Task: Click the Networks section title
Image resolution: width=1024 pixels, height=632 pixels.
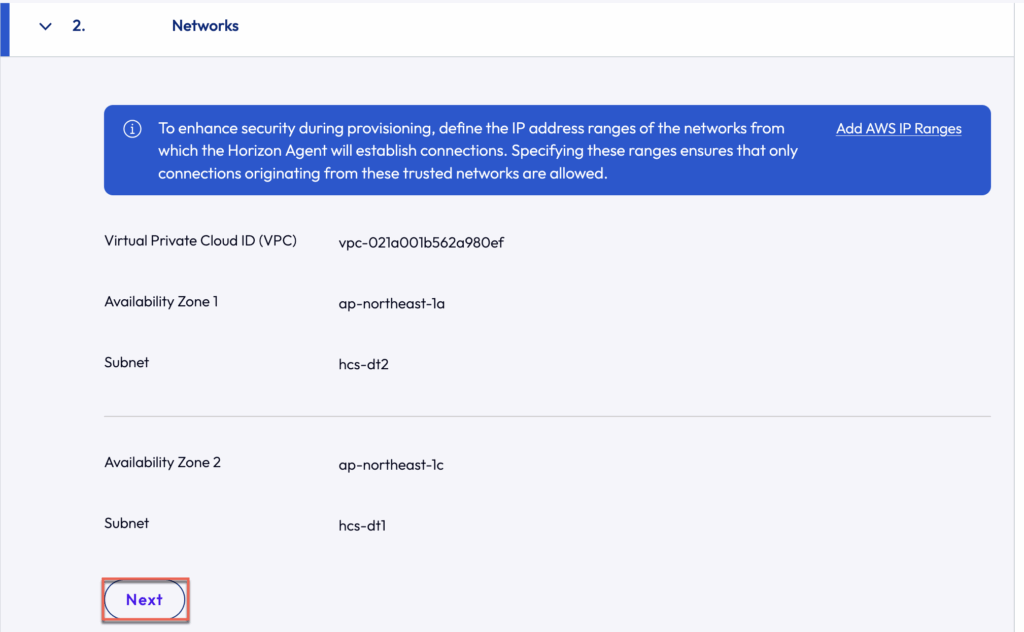Action: pyautogui.click(x=205, y=26)
